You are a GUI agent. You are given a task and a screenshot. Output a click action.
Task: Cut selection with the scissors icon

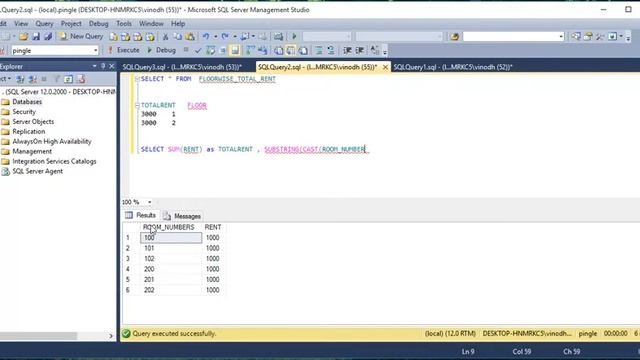click(165, 37)
